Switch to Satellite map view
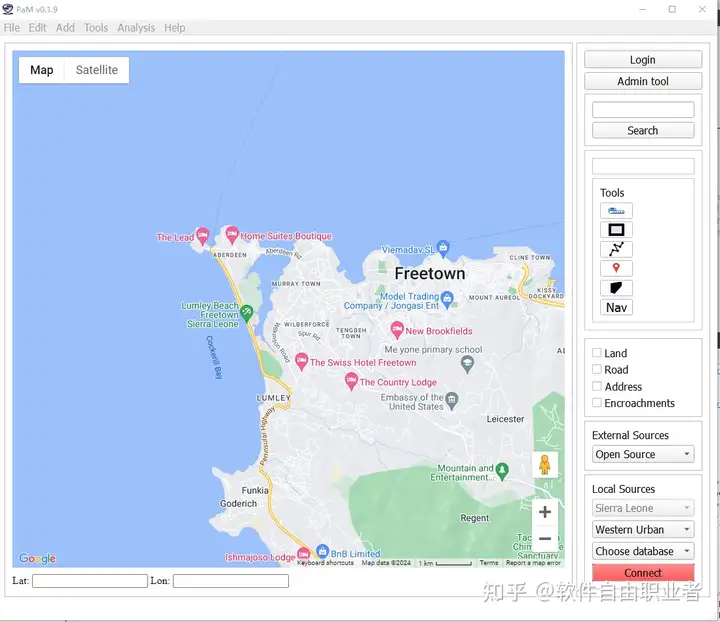Screen dimensions: 720x622 [x=96, y=70]
